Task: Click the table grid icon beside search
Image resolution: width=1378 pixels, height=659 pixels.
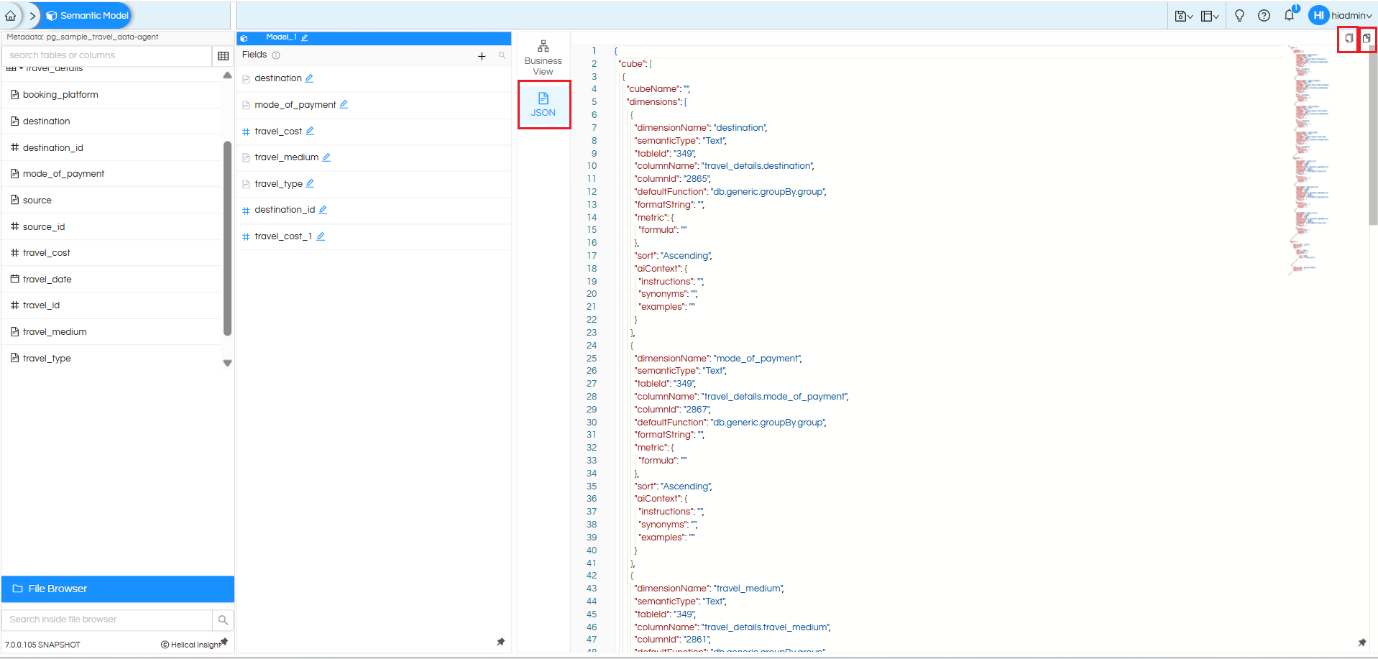Action: click(x=223, y=56)
